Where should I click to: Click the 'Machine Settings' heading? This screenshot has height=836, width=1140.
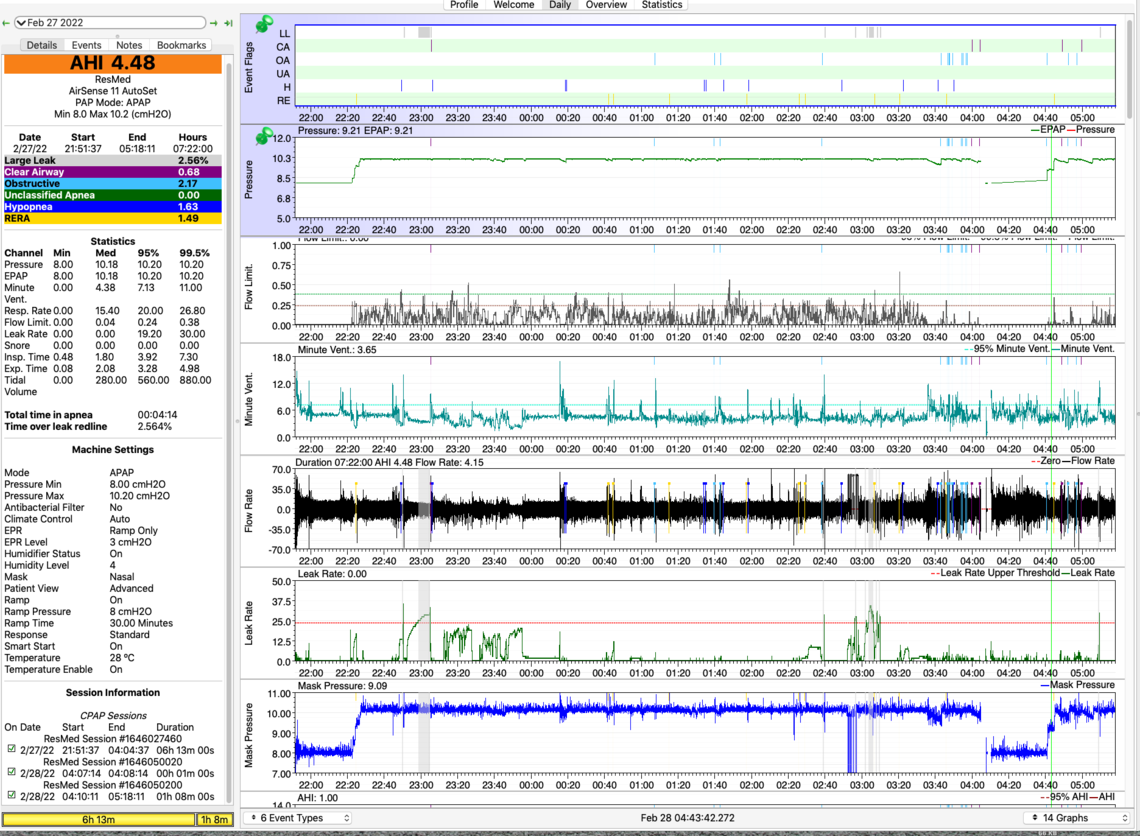click(x=113, y=450)
